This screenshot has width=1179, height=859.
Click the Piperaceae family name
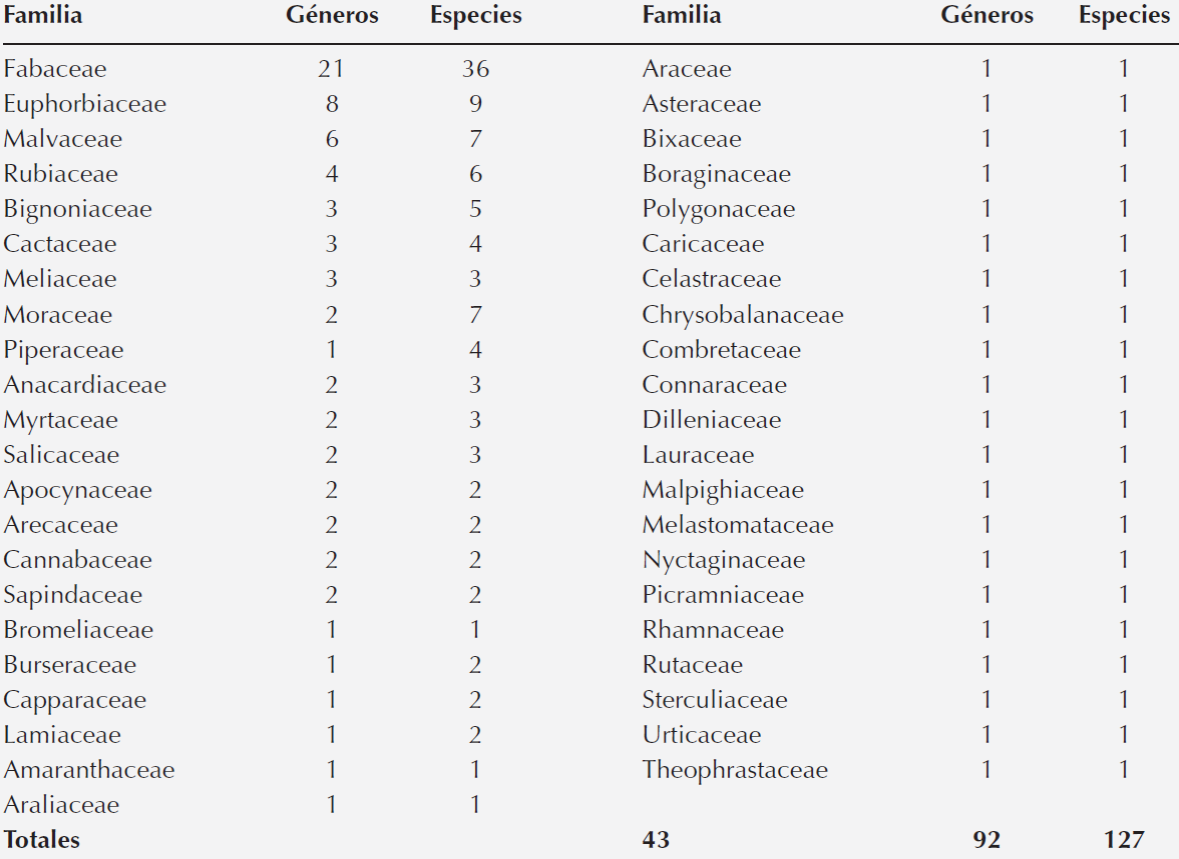click(64, 350)
